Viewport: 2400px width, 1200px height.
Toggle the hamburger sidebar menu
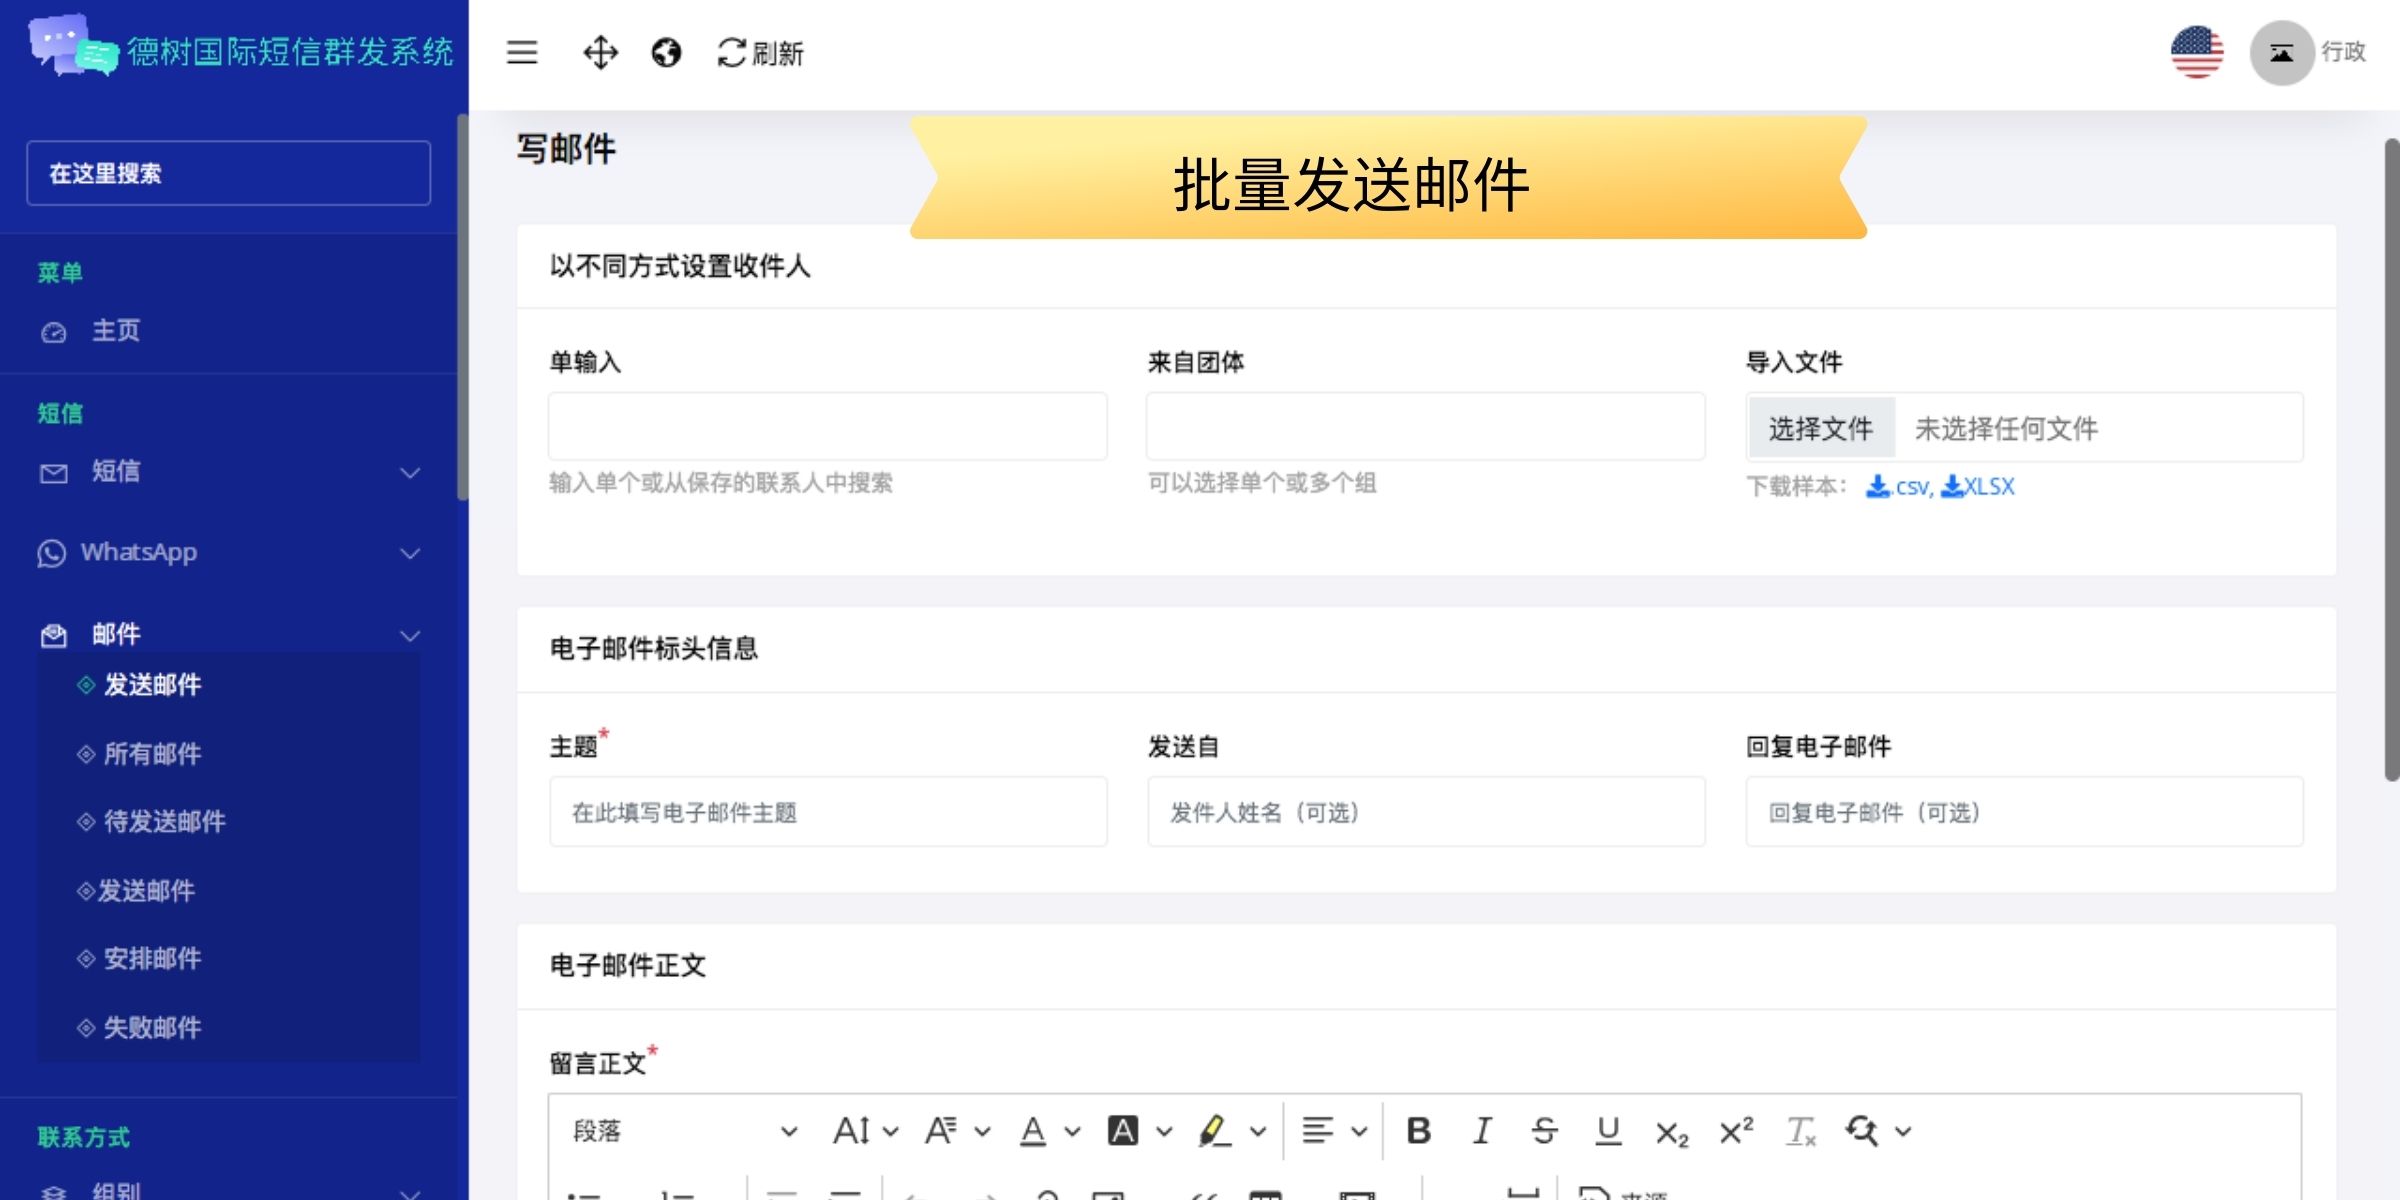tap(522, 52)
